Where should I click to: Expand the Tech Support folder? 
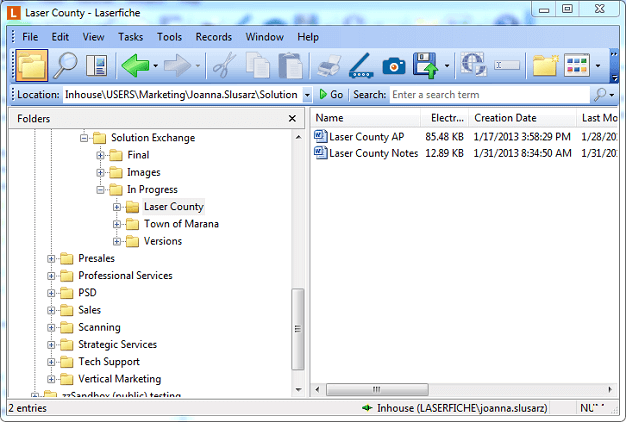[51, 362]
